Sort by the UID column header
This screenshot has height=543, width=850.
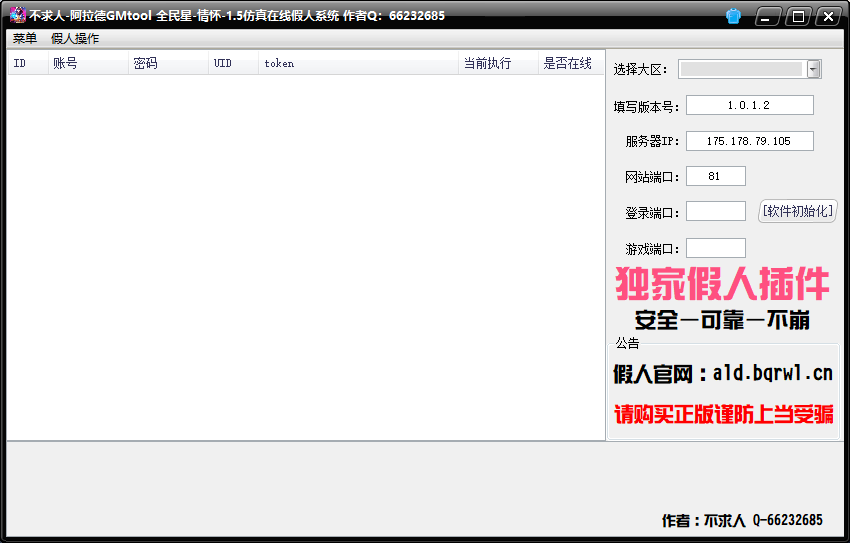coord(234,63)
